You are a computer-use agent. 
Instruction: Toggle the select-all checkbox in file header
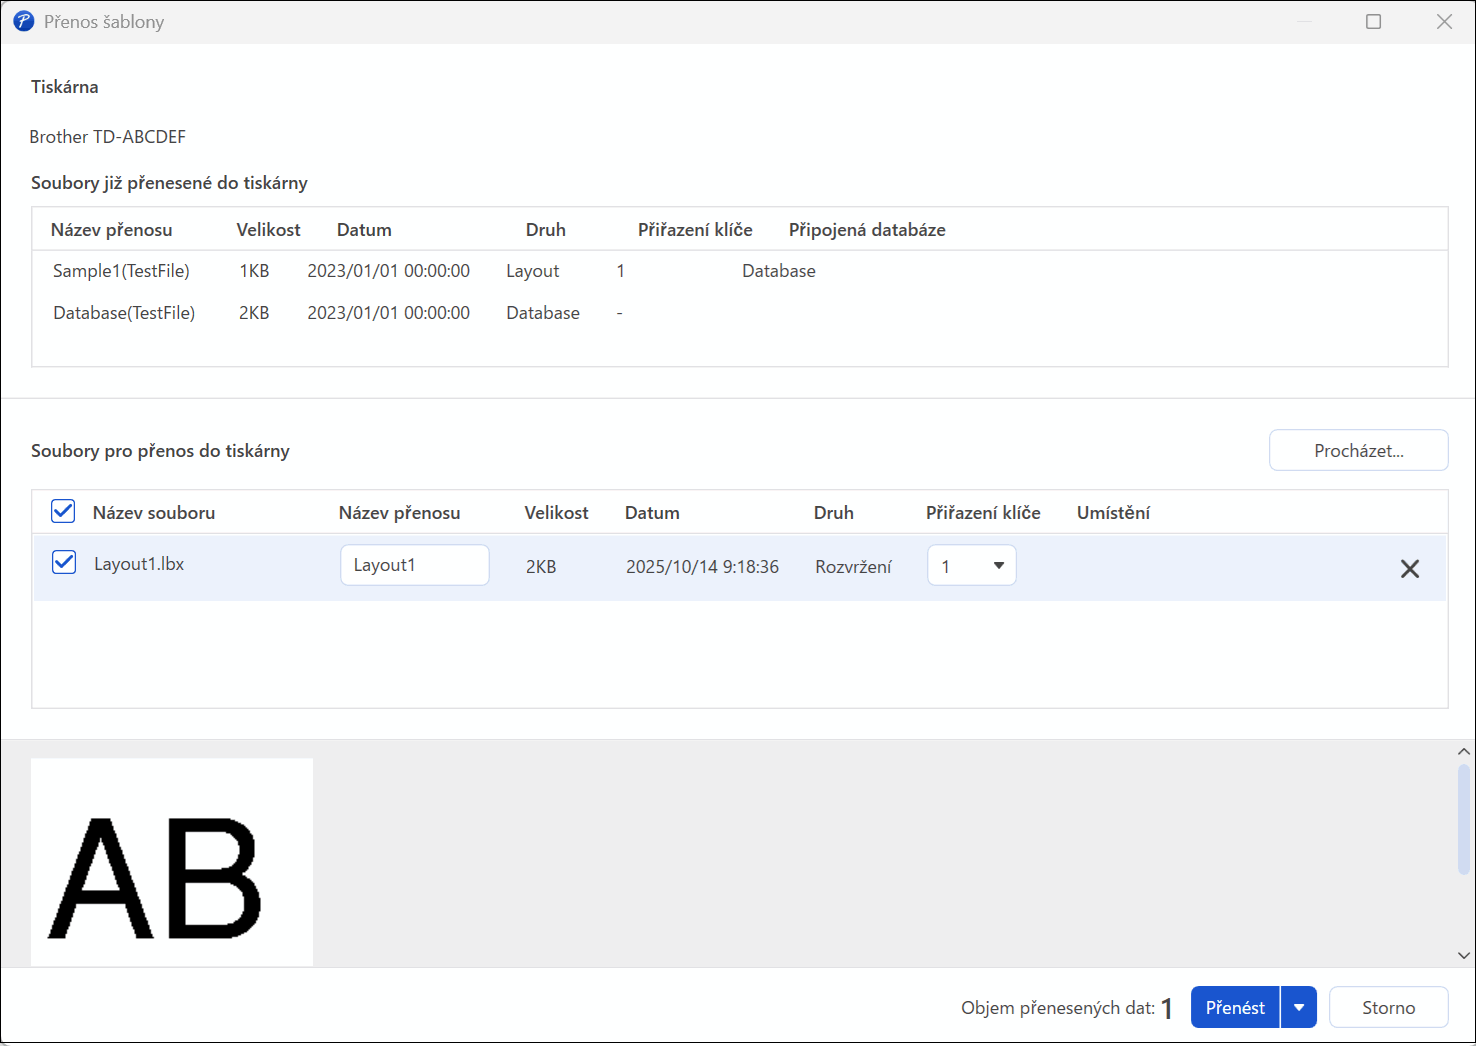63,512
